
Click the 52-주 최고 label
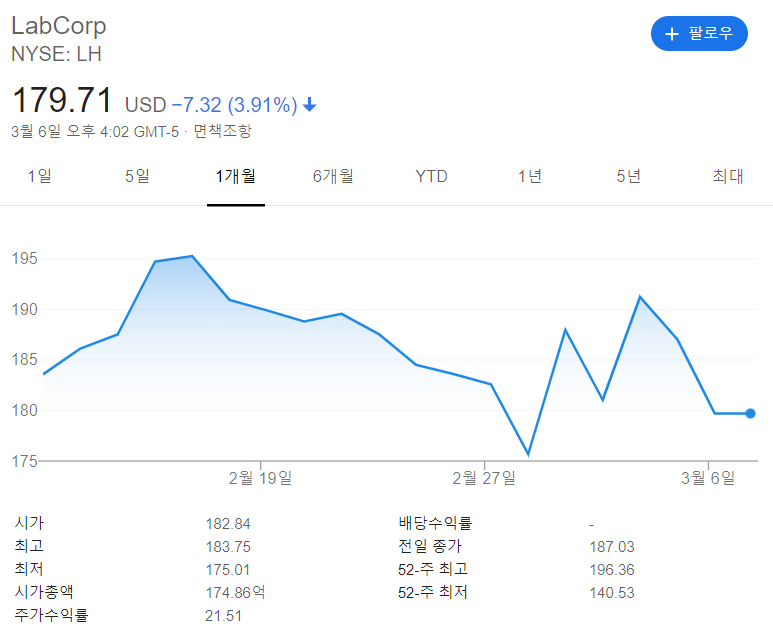[433, 569]
